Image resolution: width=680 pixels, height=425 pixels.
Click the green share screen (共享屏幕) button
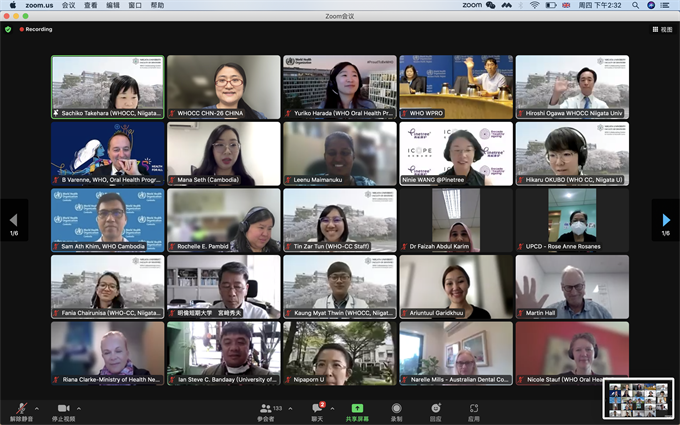click(357, 410)
